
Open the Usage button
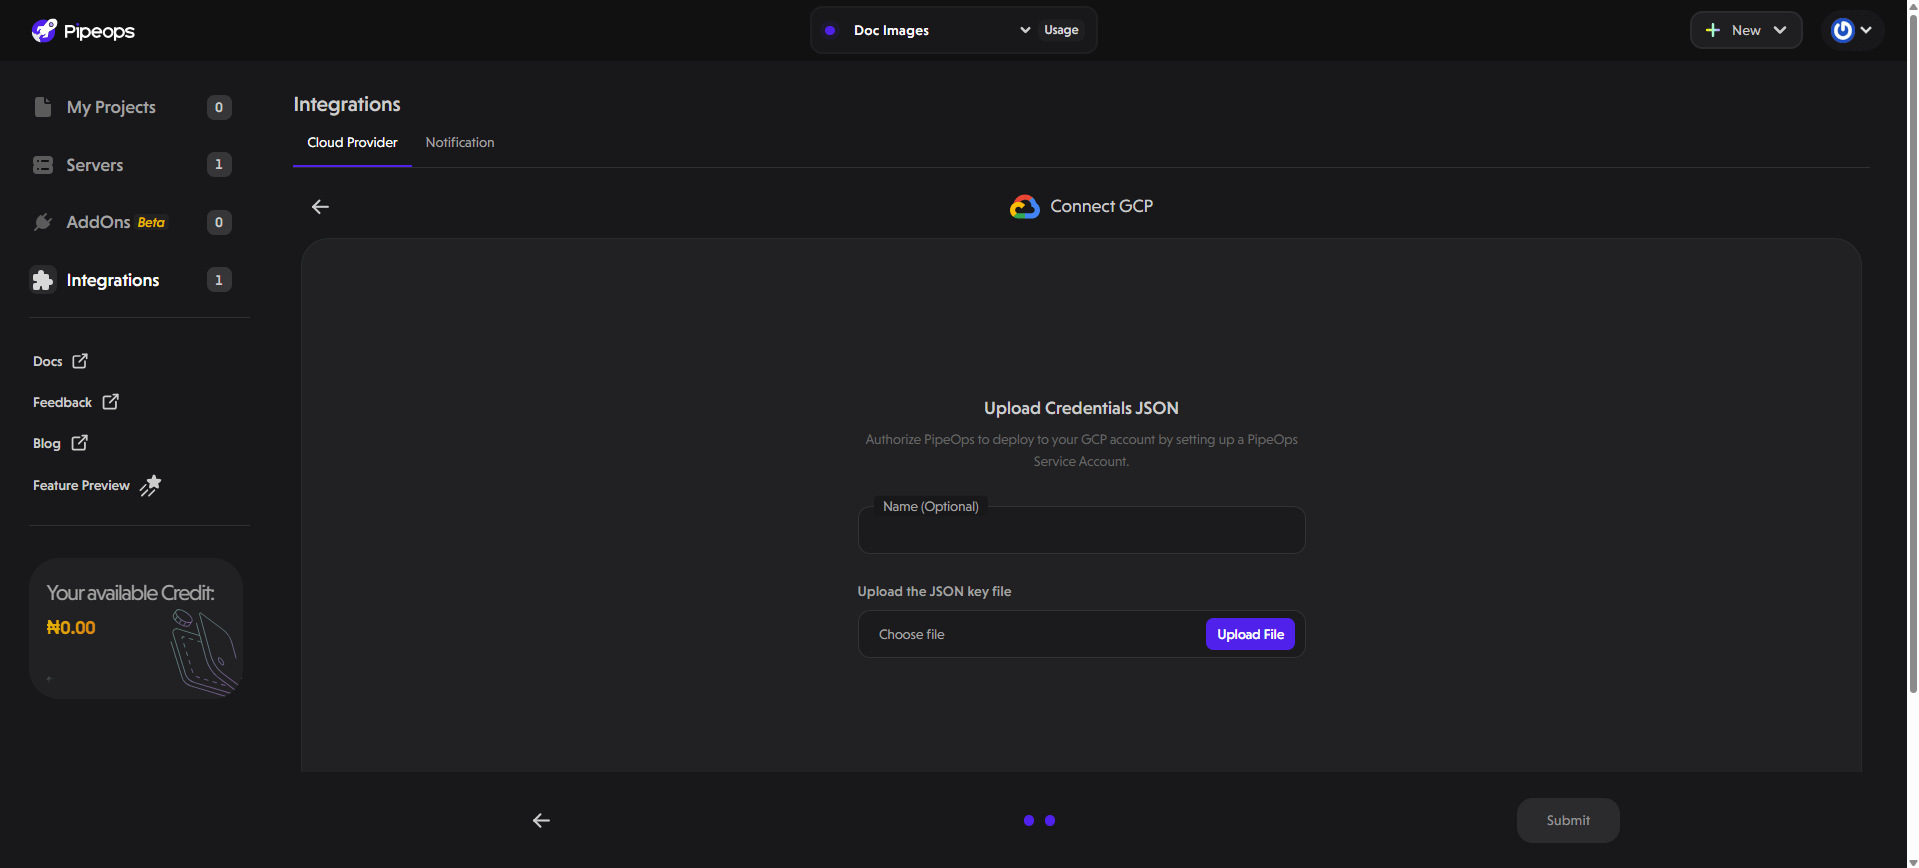click(x=1061, y=30)
